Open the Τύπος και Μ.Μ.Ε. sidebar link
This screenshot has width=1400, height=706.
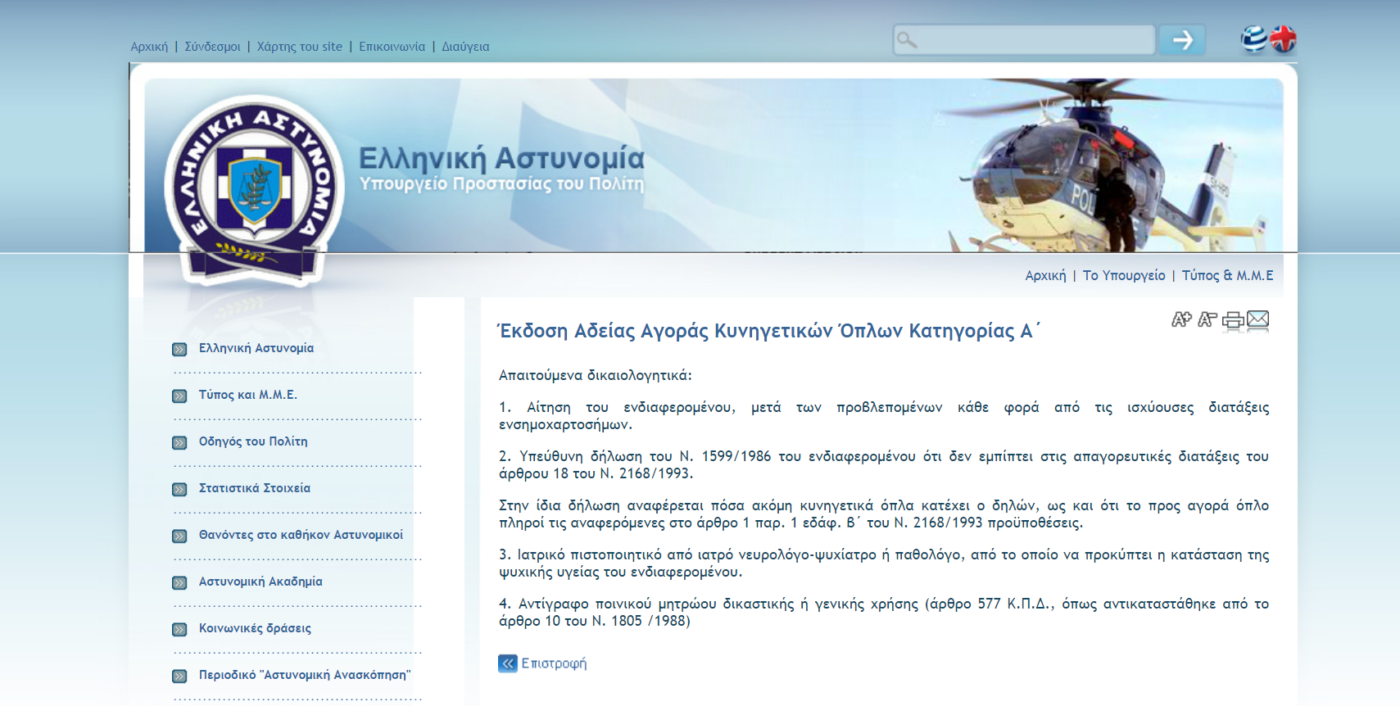point(248,395)
